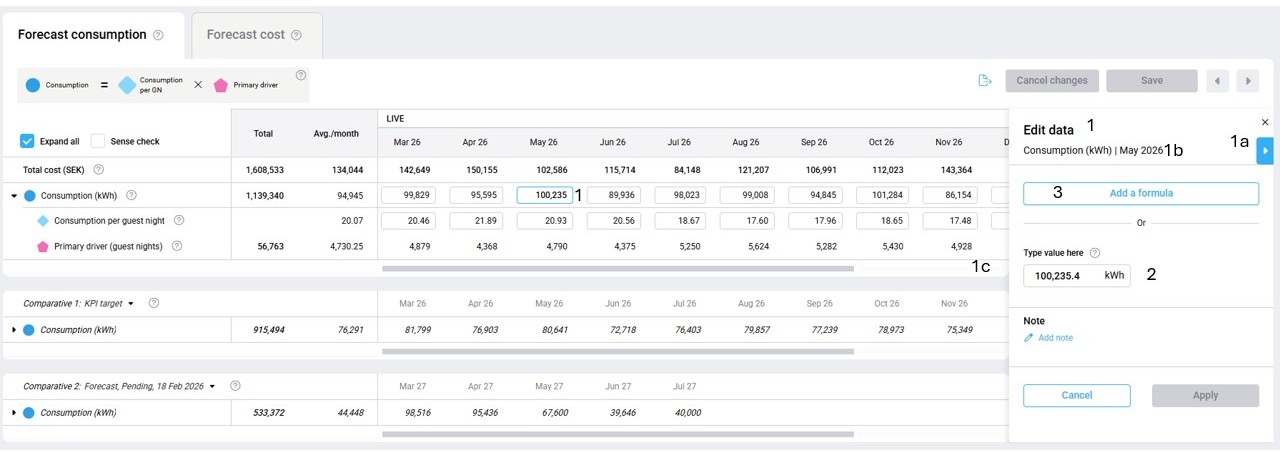The width and height of the screenshot is (1280, 453).
Task: Open the Comparative 1: KPI target dropdown
Action: point(131,303)
